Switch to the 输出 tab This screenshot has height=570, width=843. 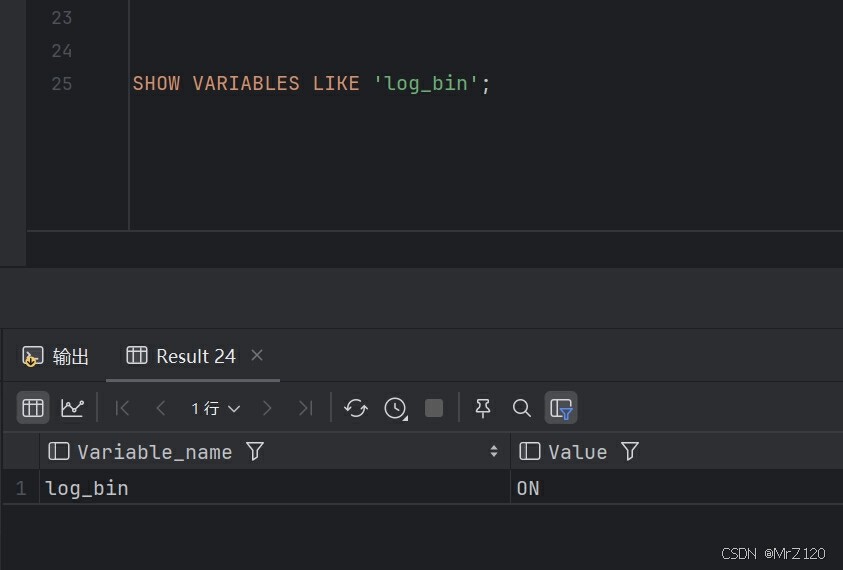tap(56, 356)
